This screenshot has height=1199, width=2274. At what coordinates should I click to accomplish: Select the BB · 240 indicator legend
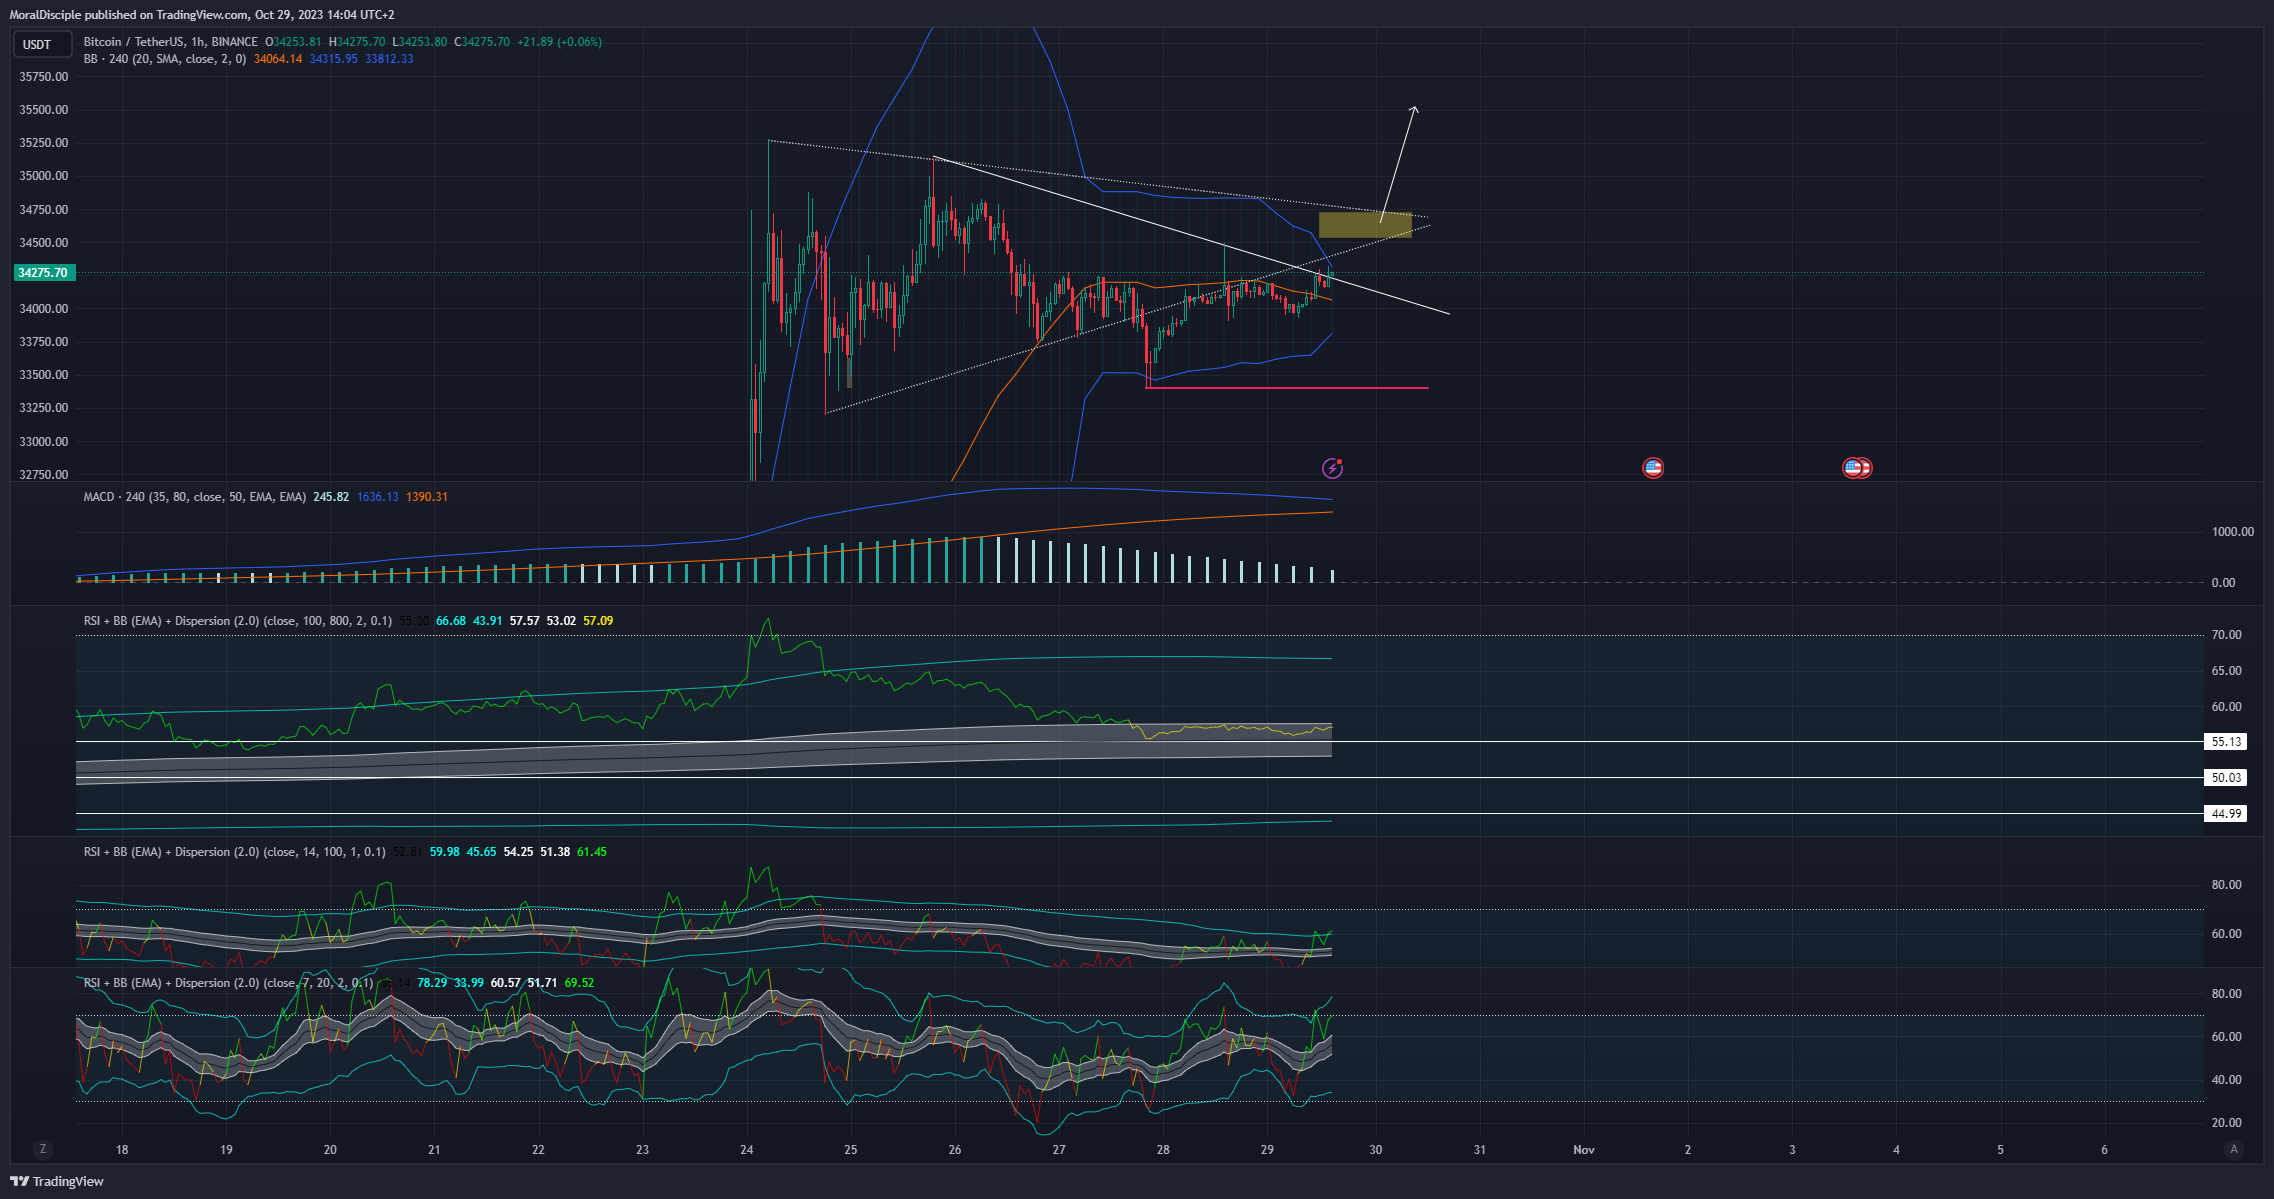tap(165, 59)
